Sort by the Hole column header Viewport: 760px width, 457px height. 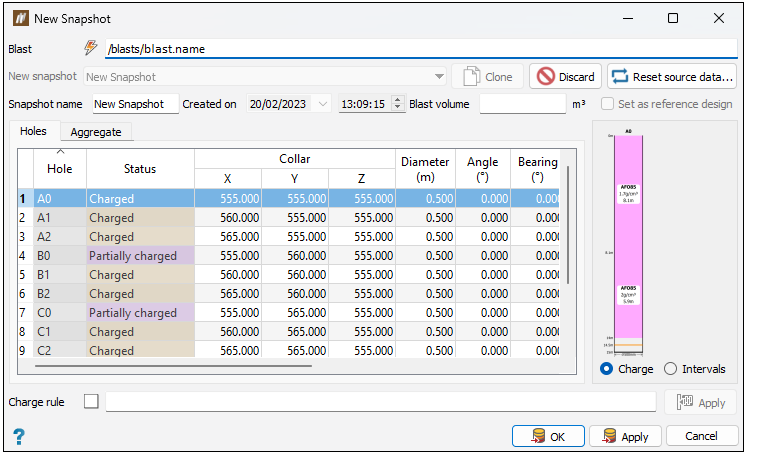[60, 169]
